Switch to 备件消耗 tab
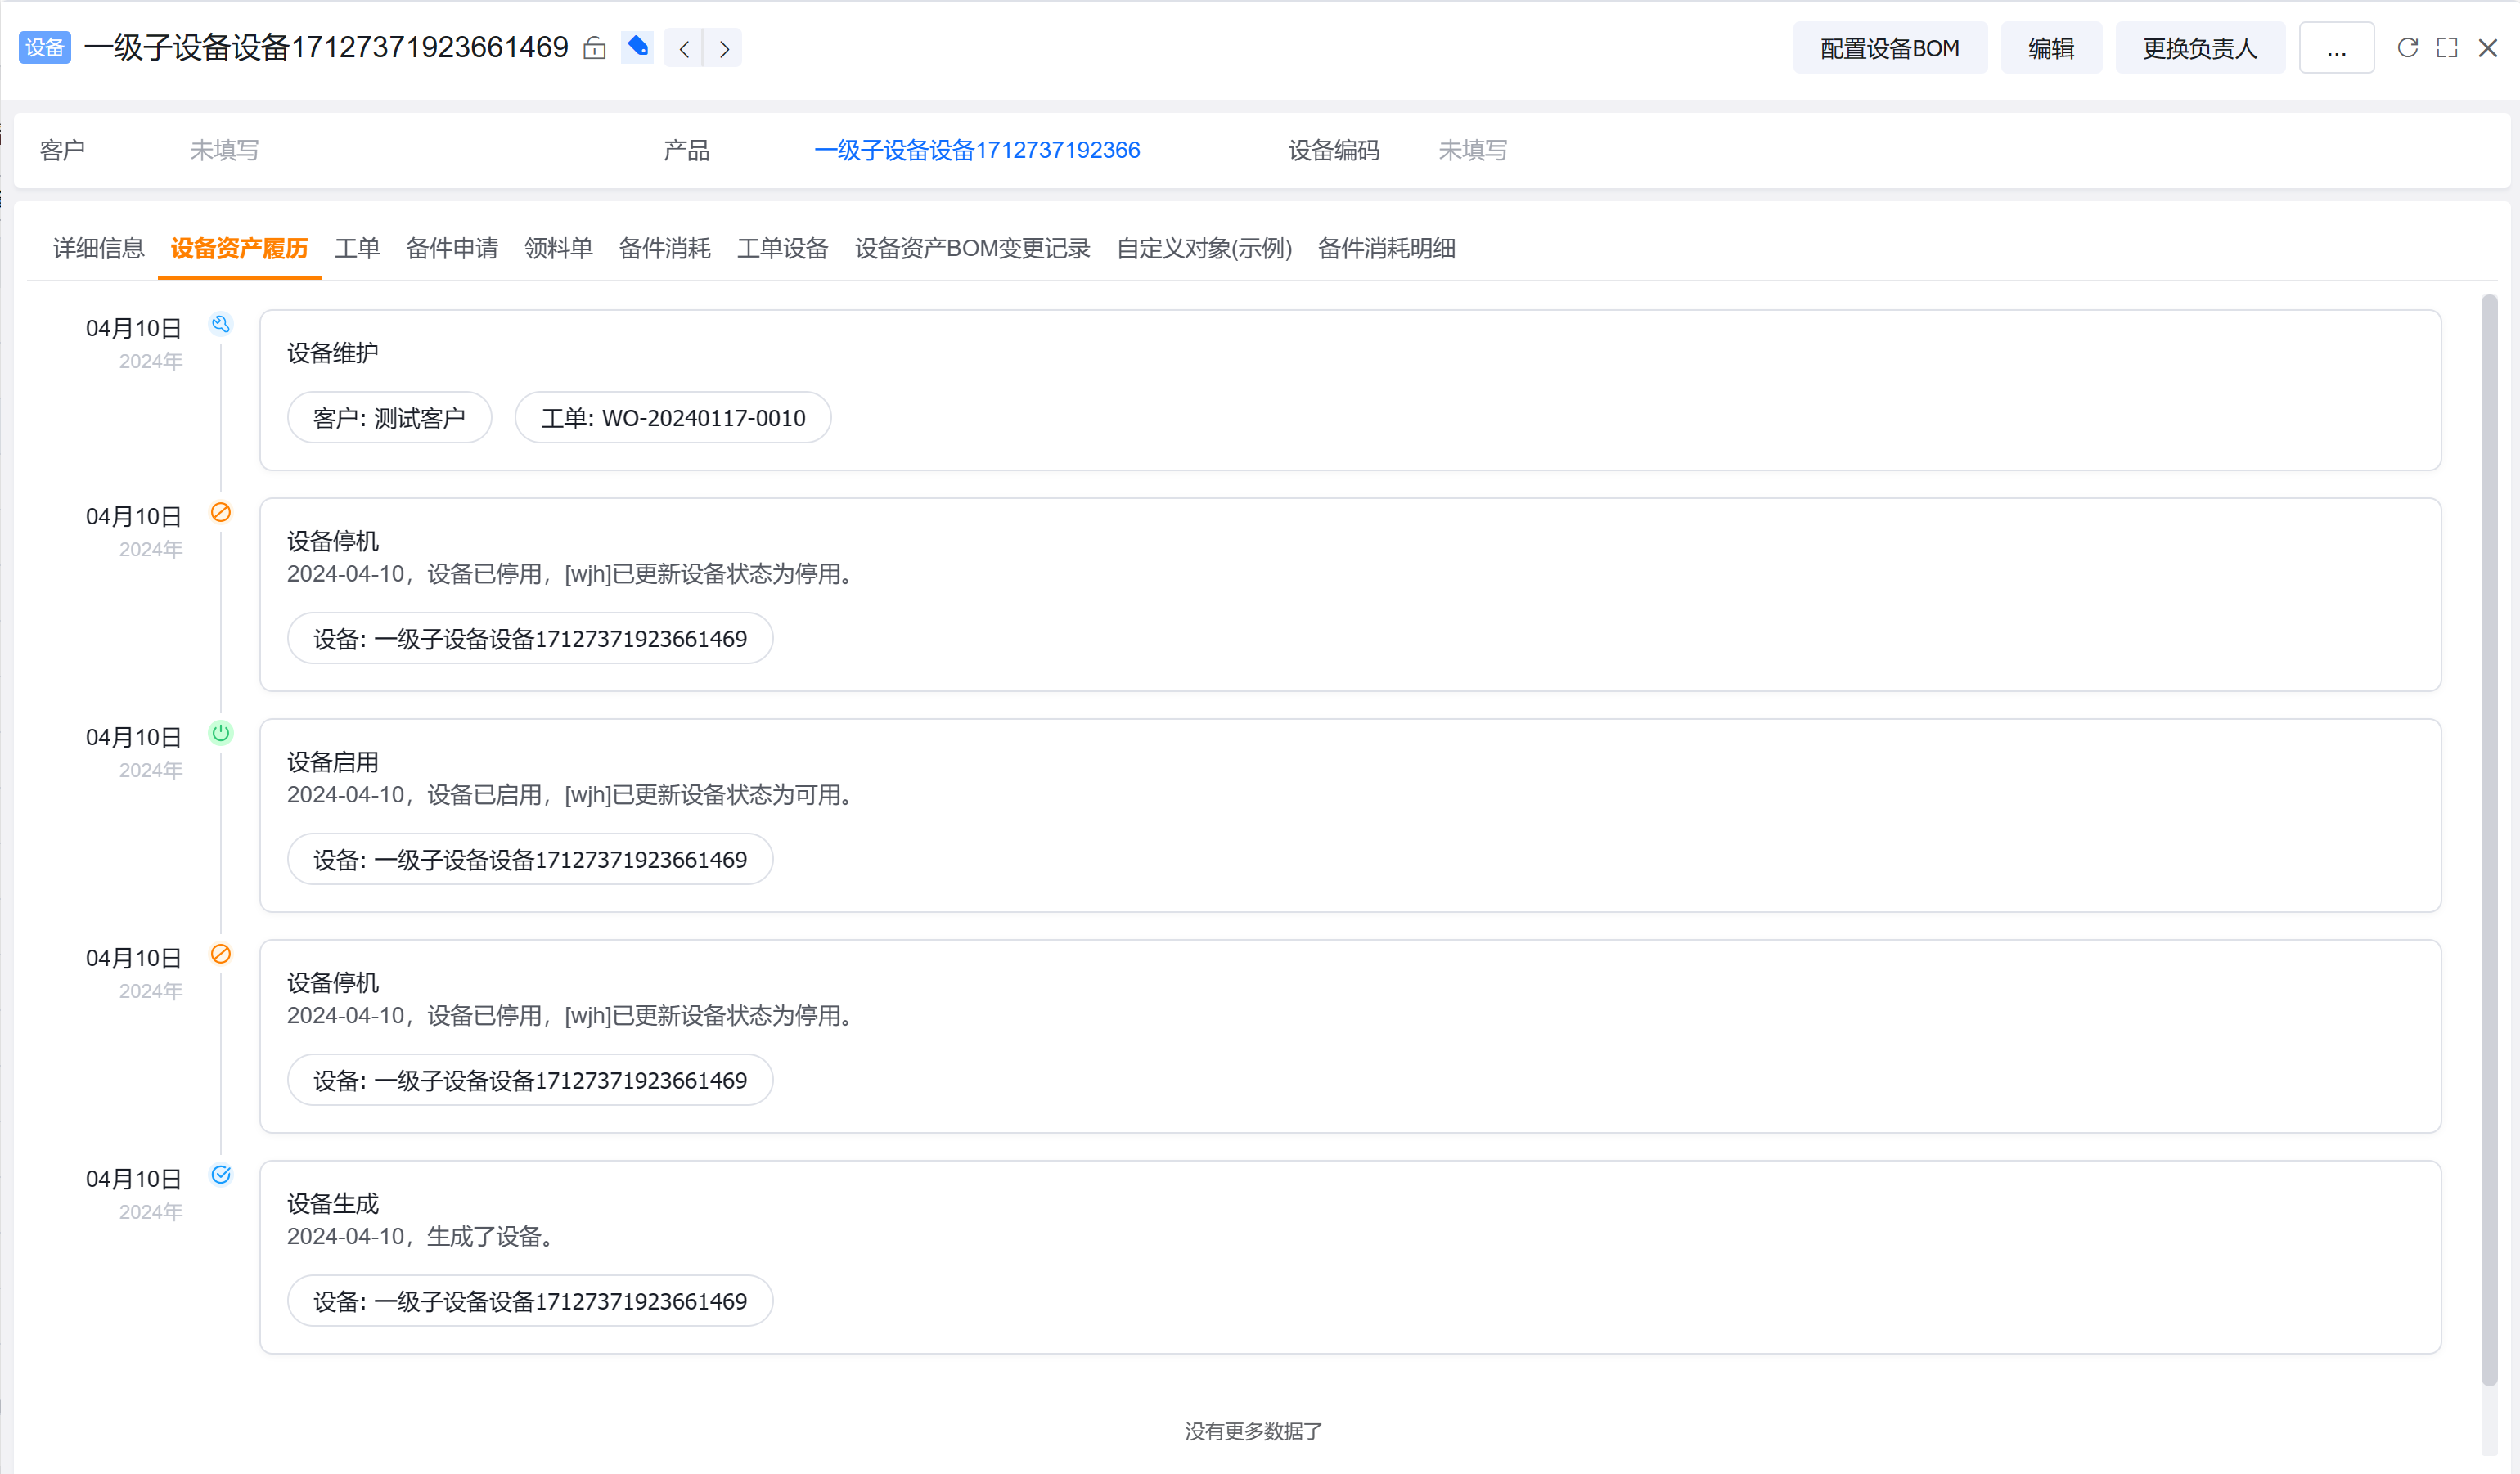 click(x=665, y=248)
